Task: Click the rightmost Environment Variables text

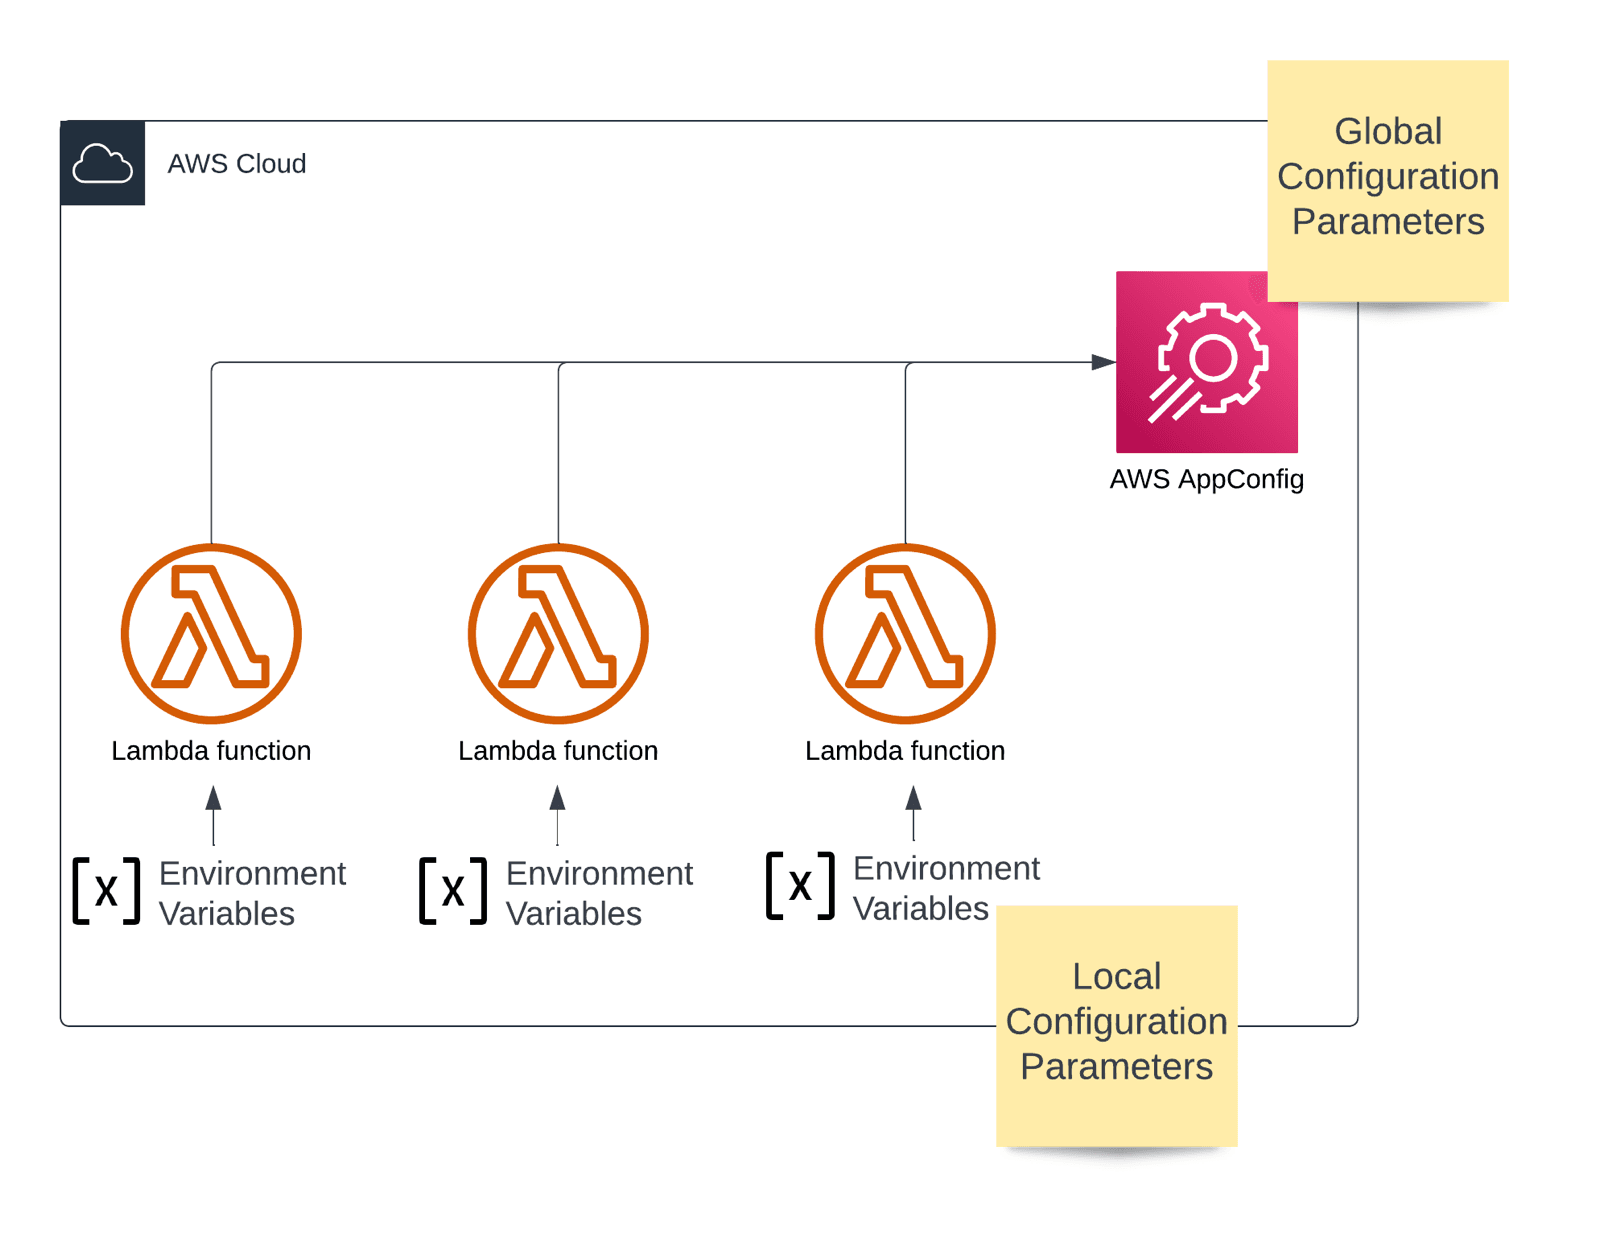Action: coord(945,888)
